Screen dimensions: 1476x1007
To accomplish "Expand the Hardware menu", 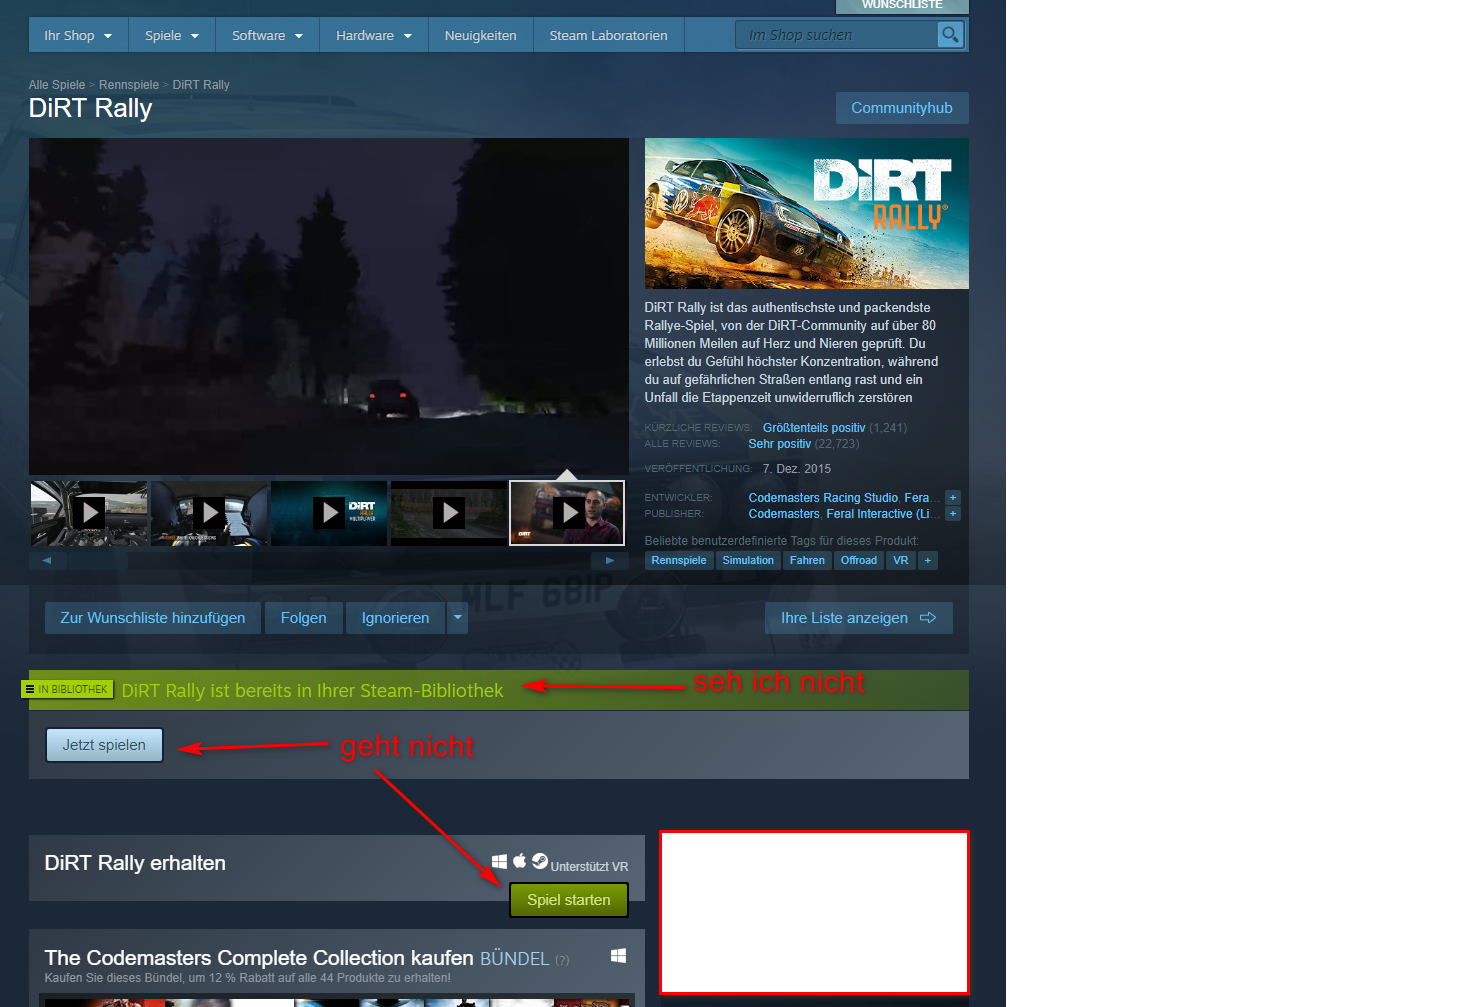I will [374, 35].
